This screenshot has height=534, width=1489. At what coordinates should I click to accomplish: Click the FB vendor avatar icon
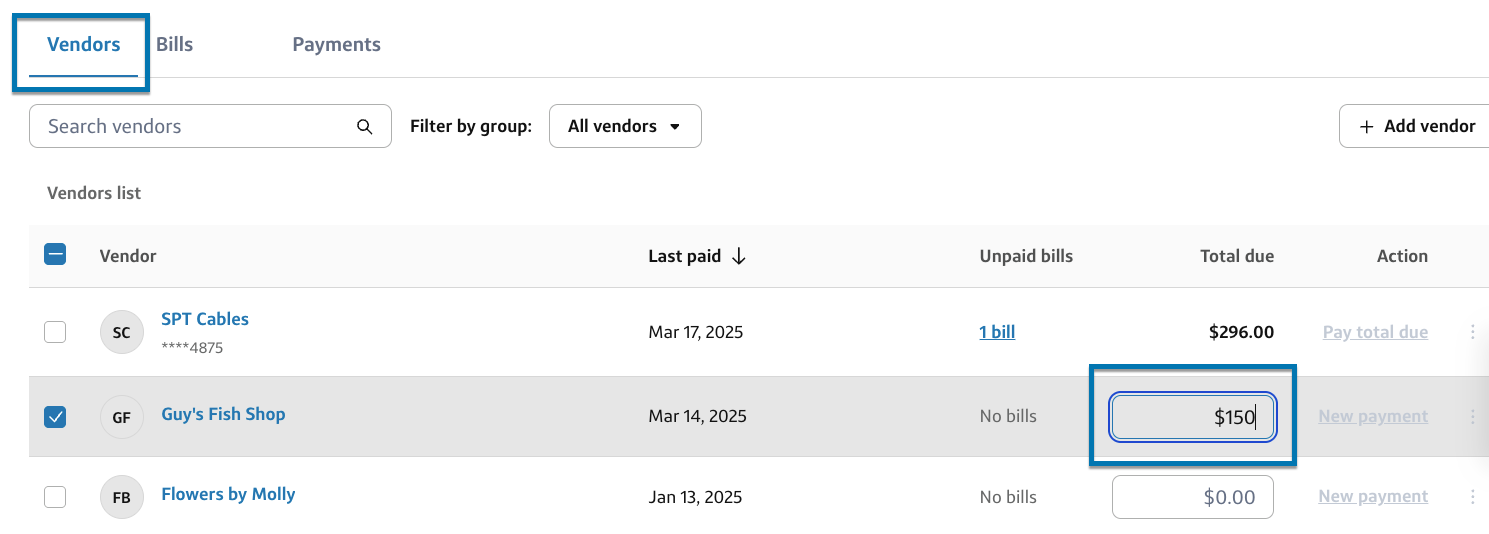coord(121,497)
